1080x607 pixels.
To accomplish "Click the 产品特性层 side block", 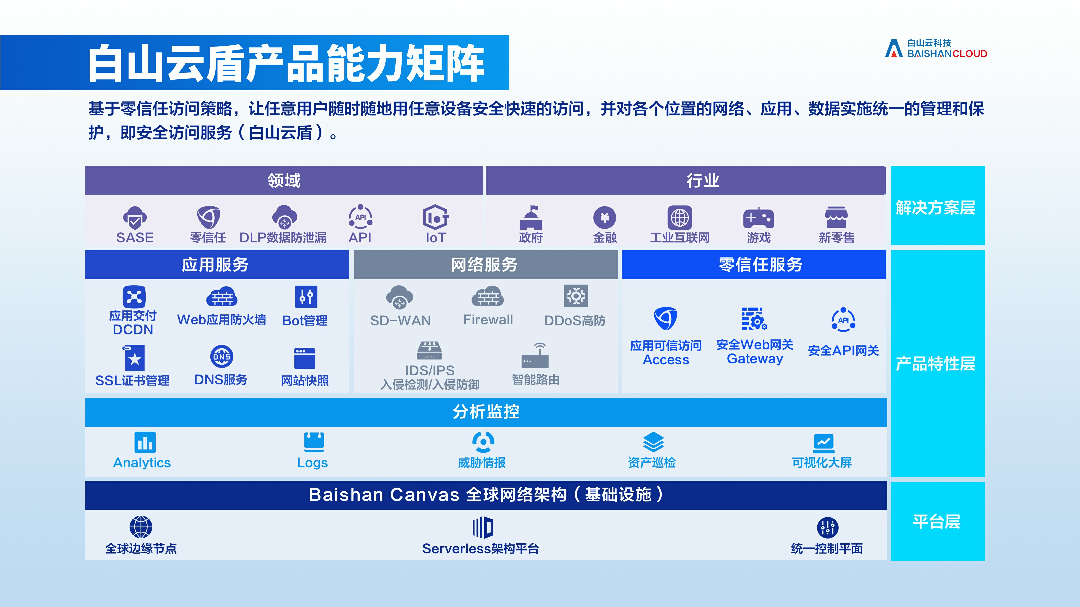I will [x=937, y=363].
